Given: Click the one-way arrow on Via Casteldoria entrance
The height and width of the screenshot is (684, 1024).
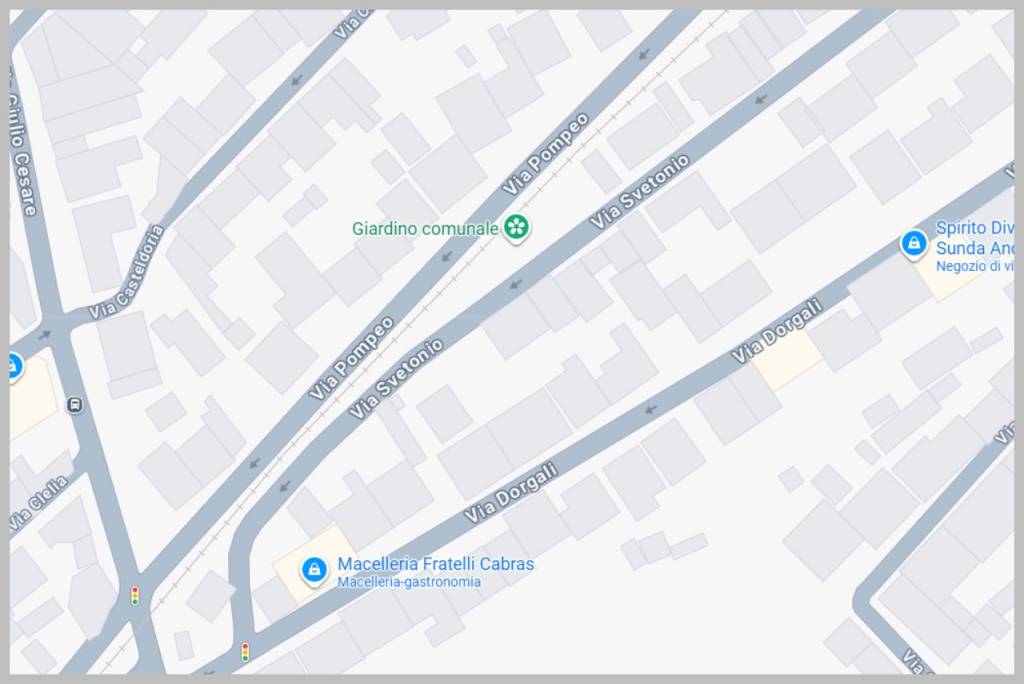Looking at the screenshot, I should tap(44, 335).
